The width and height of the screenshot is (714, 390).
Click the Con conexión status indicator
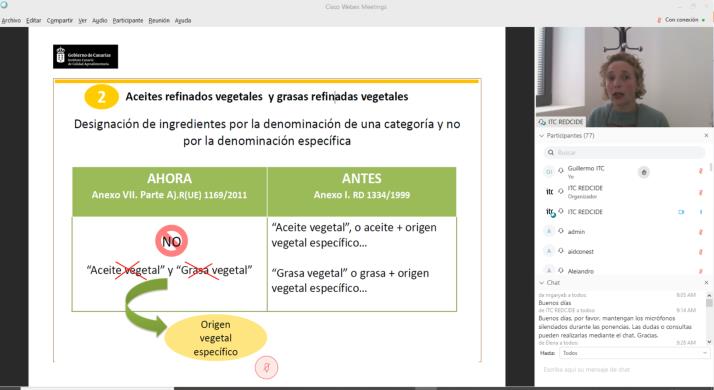tap(681, 20)
